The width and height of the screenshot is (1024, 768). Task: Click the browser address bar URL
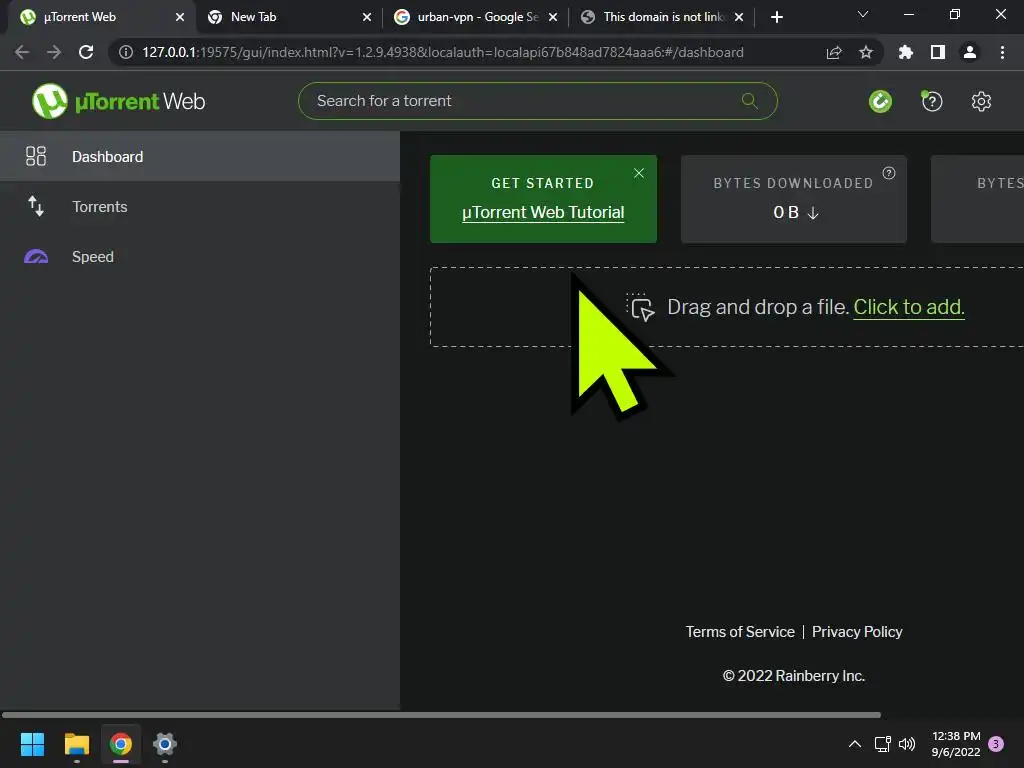click(x=443, y=52)
